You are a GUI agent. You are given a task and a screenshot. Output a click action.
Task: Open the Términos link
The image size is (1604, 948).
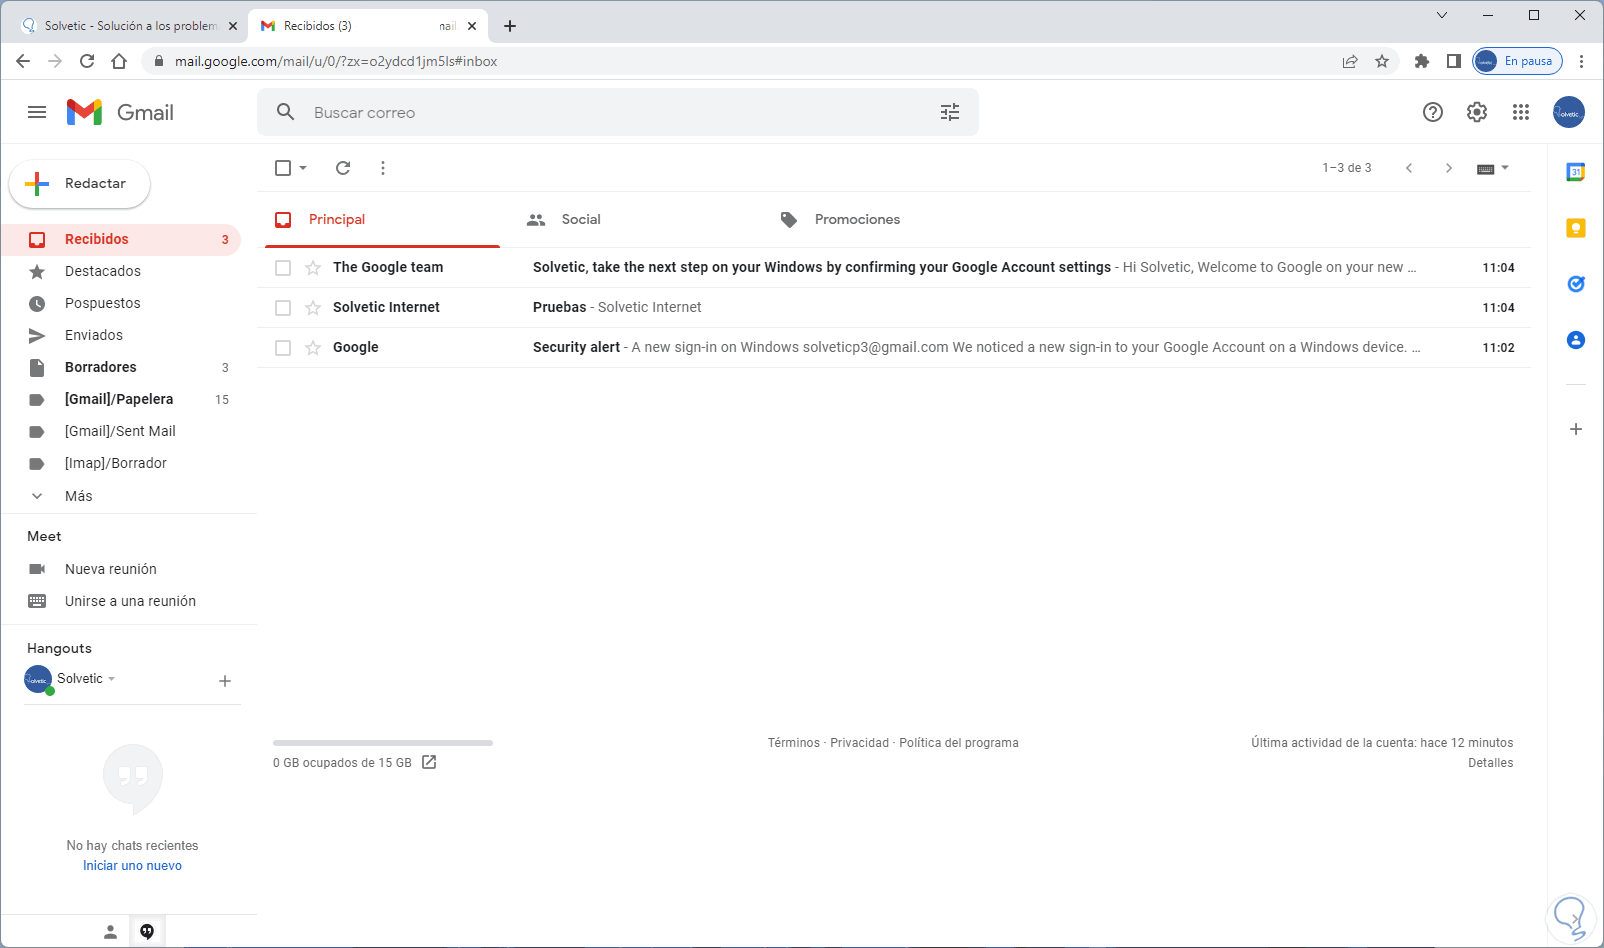[794, 743]
